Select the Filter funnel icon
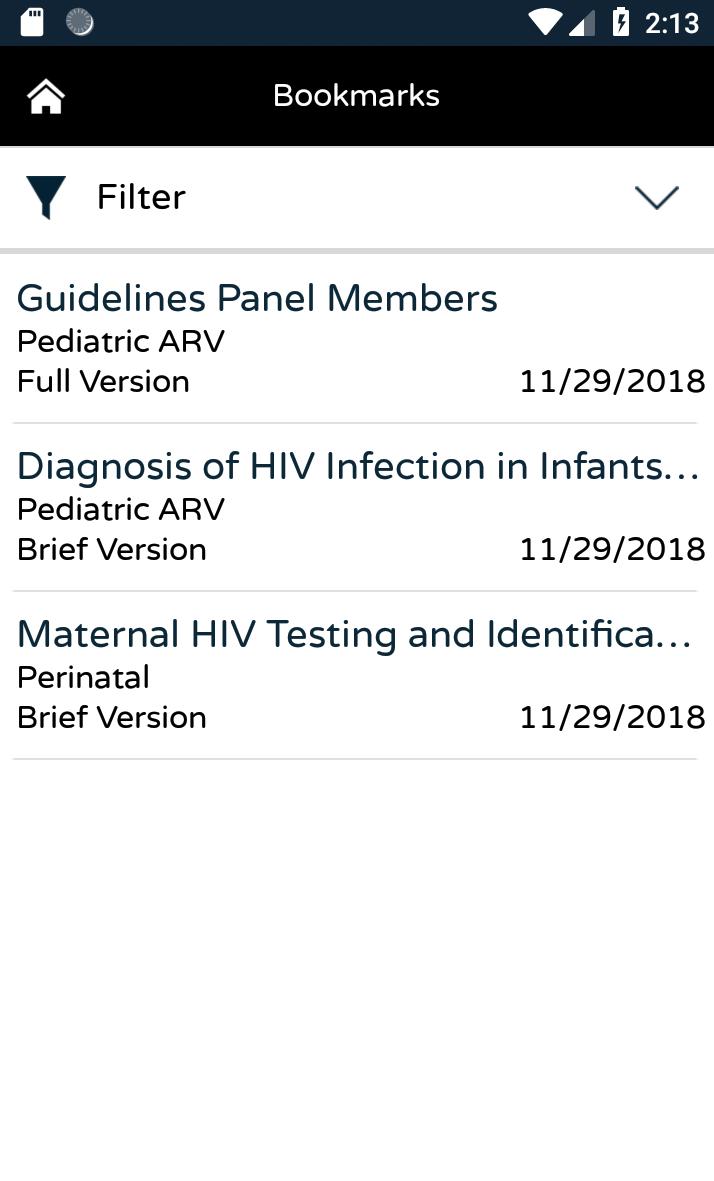Viewport: 714px width, 1181px height. (x=45, y=196)
